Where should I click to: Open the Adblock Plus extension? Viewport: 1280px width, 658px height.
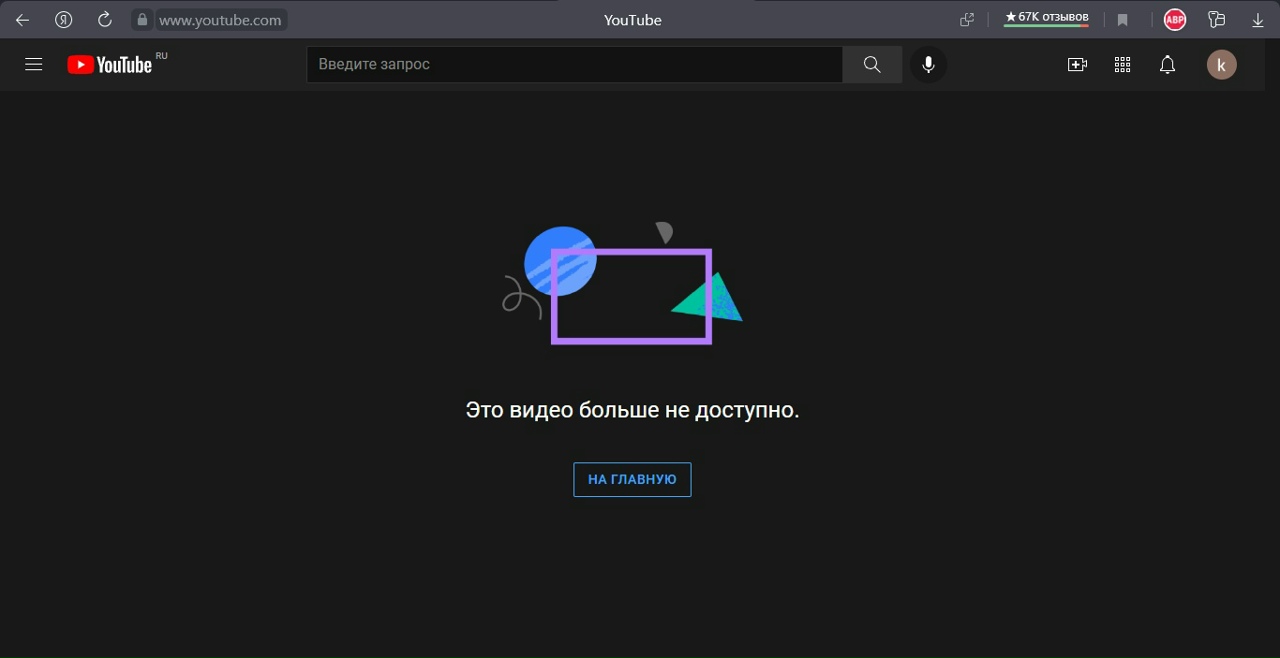1174,20
